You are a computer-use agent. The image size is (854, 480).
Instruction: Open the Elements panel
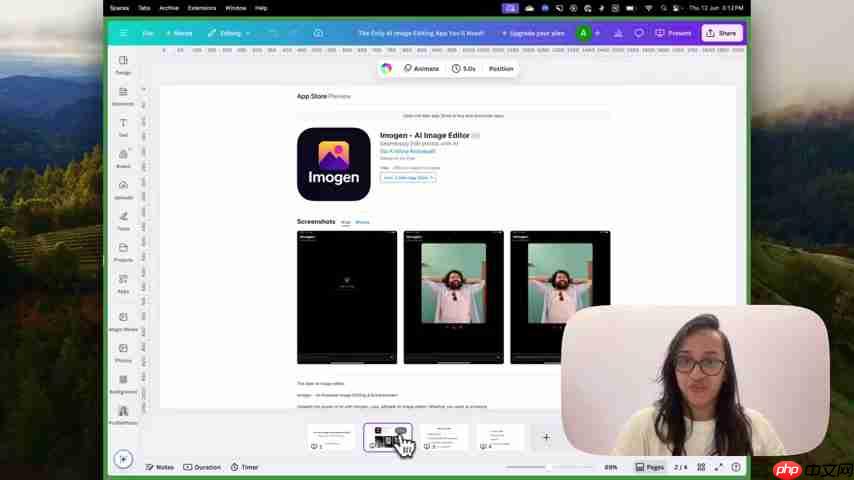(x=123, y=96)
